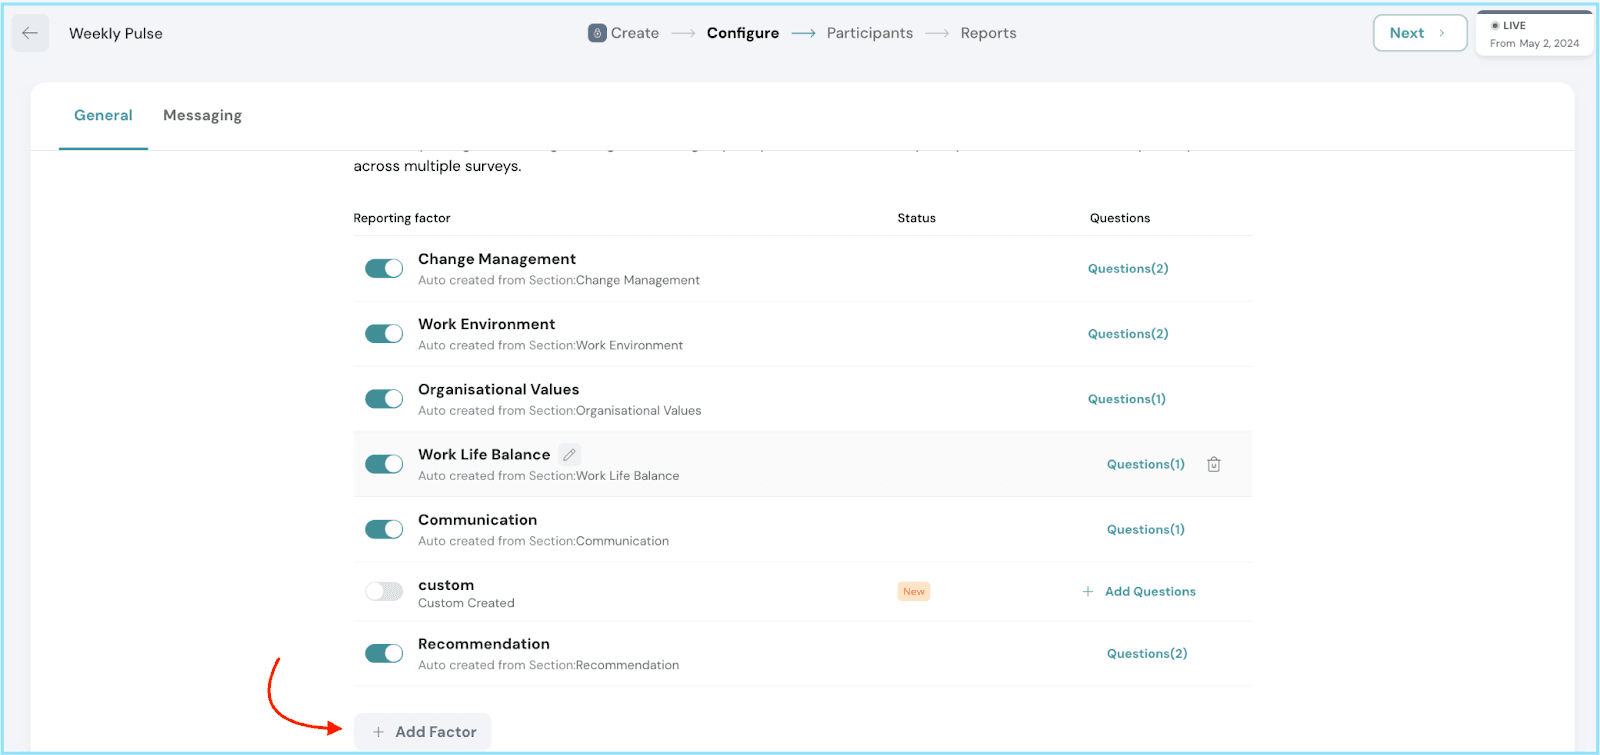Viewport: 1600px width, 755px height.
Task: Click the plus icon beside Add Questions
Action: click(1087, 592)
